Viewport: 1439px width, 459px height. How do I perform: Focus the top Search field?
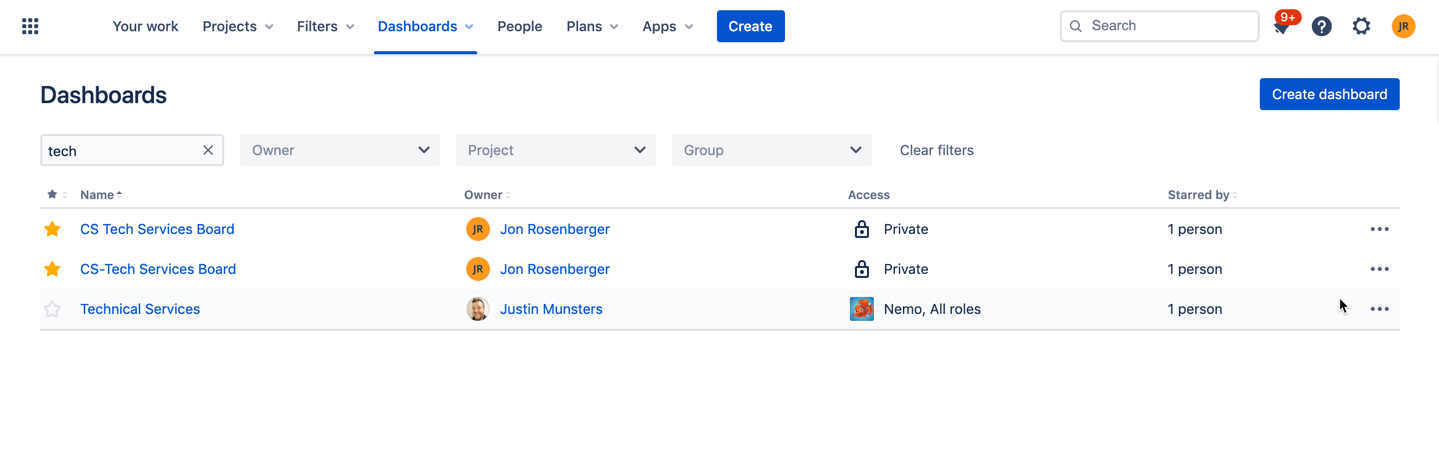click(1159, 26)
